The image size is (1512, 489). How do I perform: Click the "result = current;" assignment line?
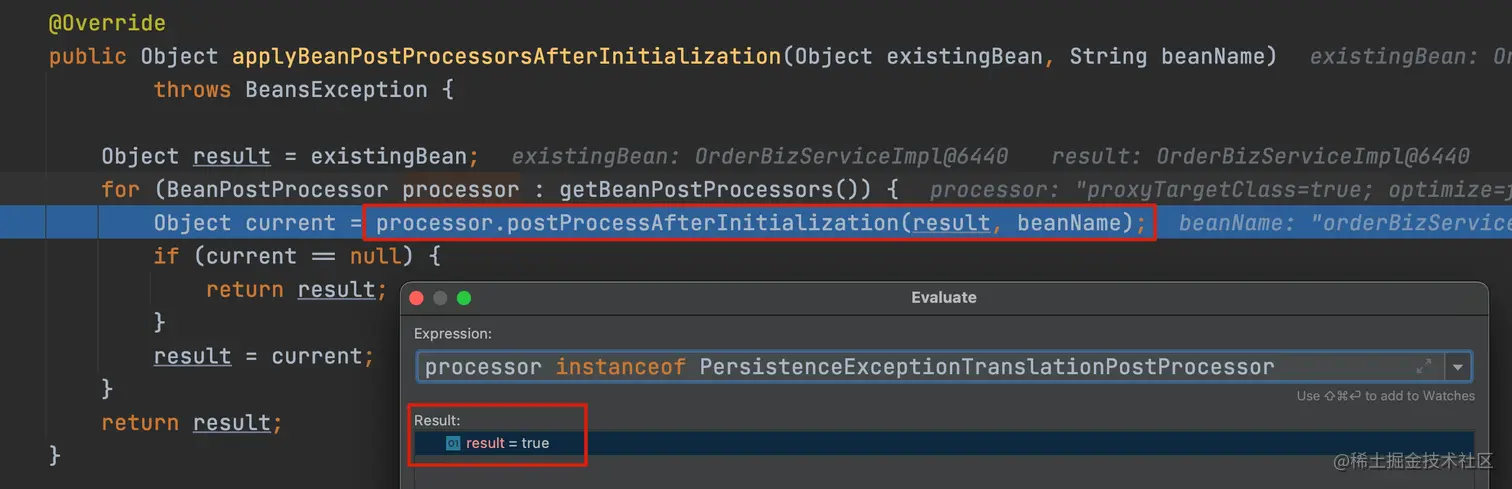point(264,356)
